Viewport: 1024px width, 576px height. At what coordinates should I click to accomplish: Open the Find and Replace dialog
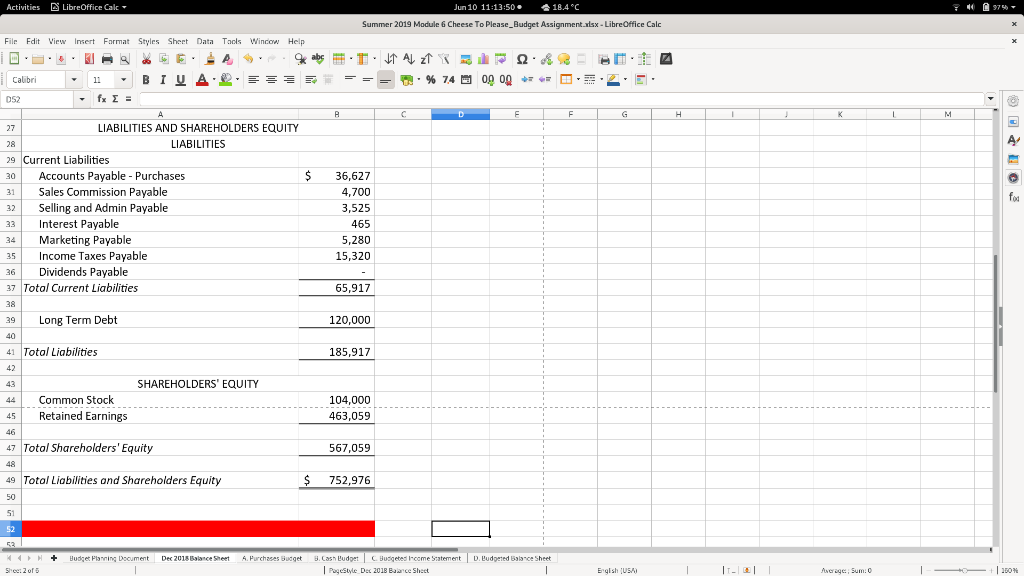(x=298, y=59)
